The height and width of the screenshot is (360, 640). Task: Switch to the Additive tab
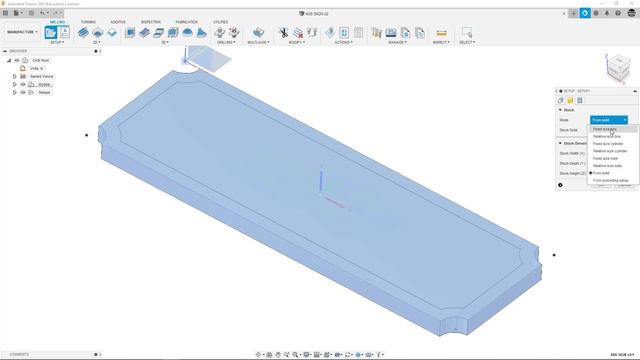pyautogui.click(x=118, y=22)
